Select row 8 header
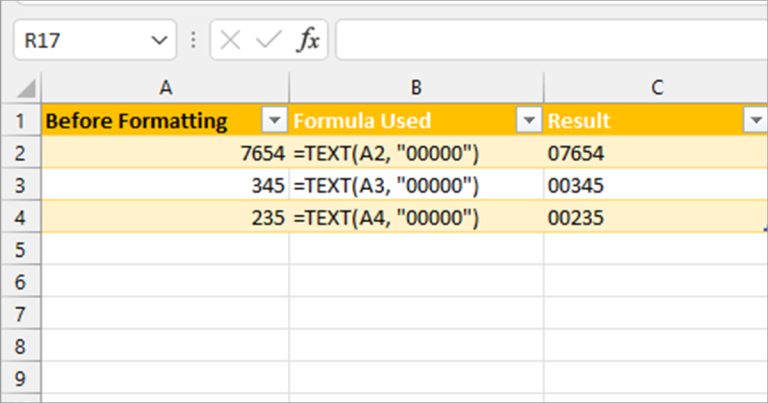The image size is (768, 403). (x=20, y=346)
